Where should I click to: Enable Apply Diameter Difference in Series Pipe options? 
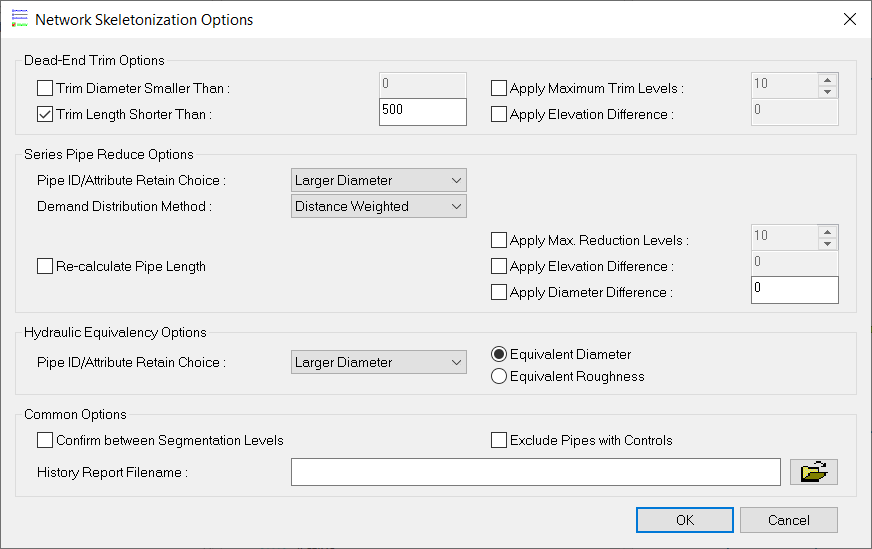coord(499,292)
